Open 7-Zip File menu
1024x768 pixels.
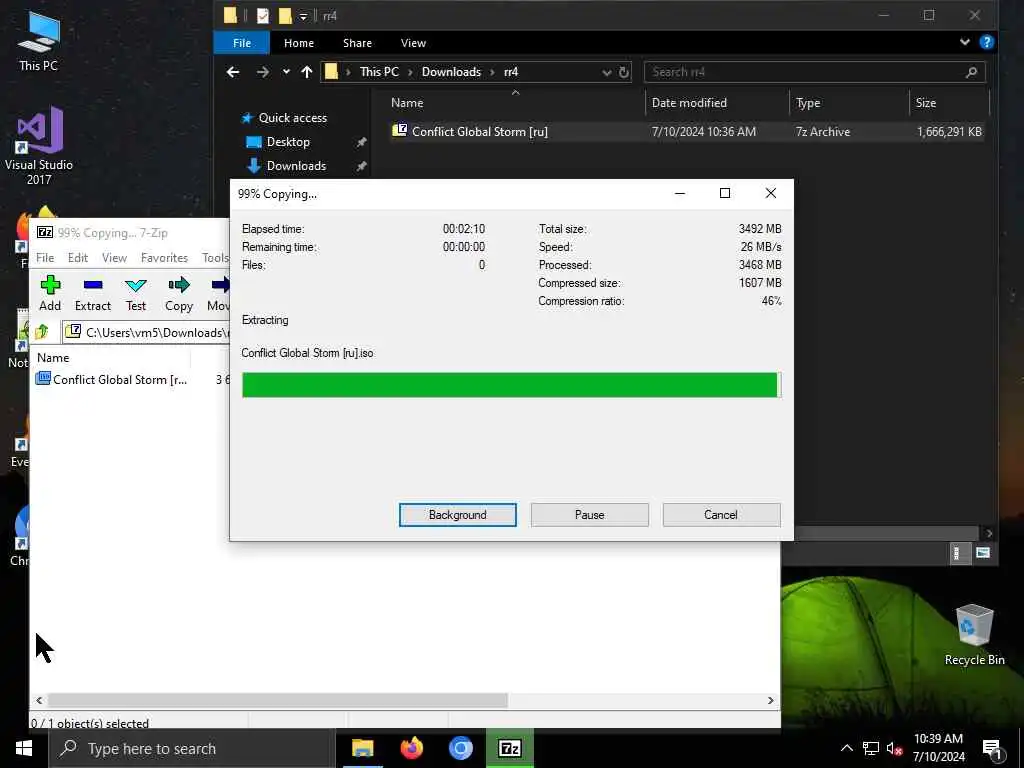(45, 258)
